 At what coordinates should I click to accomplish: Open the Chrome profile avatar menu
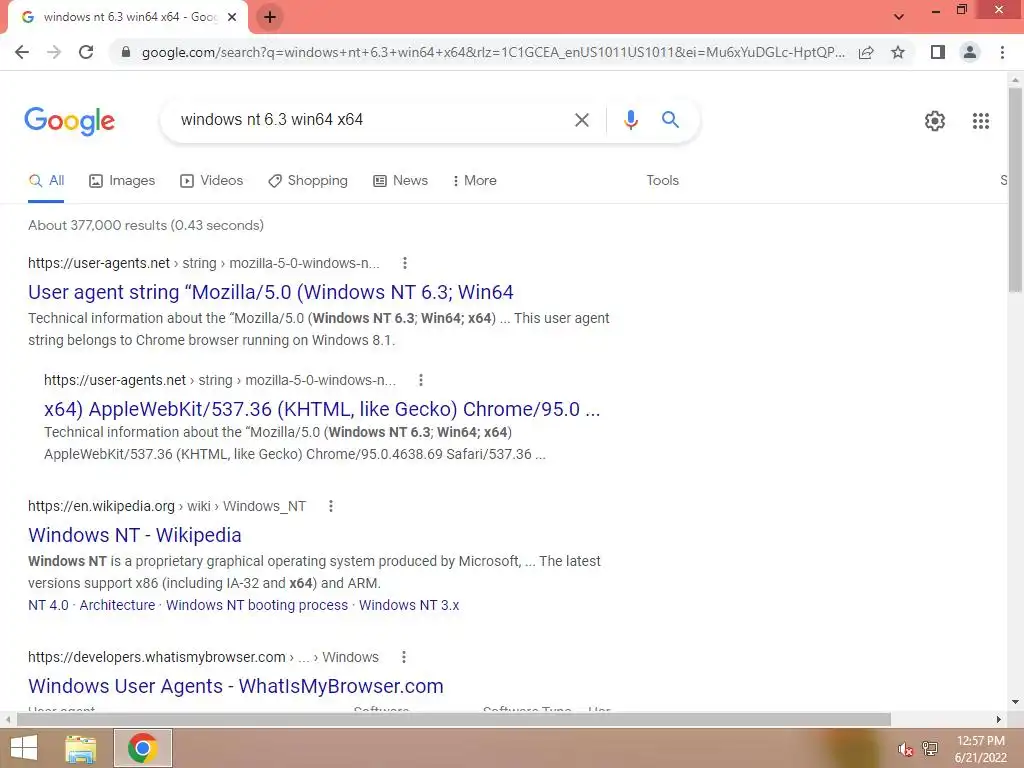click(970, 52)
